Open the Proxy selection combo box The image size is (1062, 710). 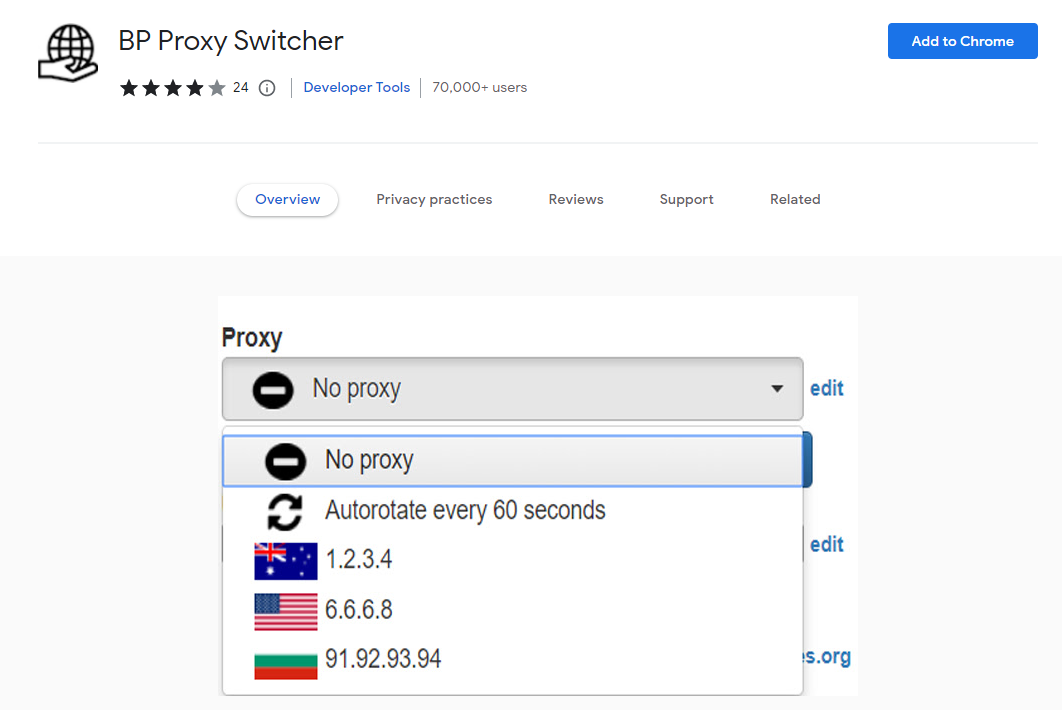click(x=513, y=389)
